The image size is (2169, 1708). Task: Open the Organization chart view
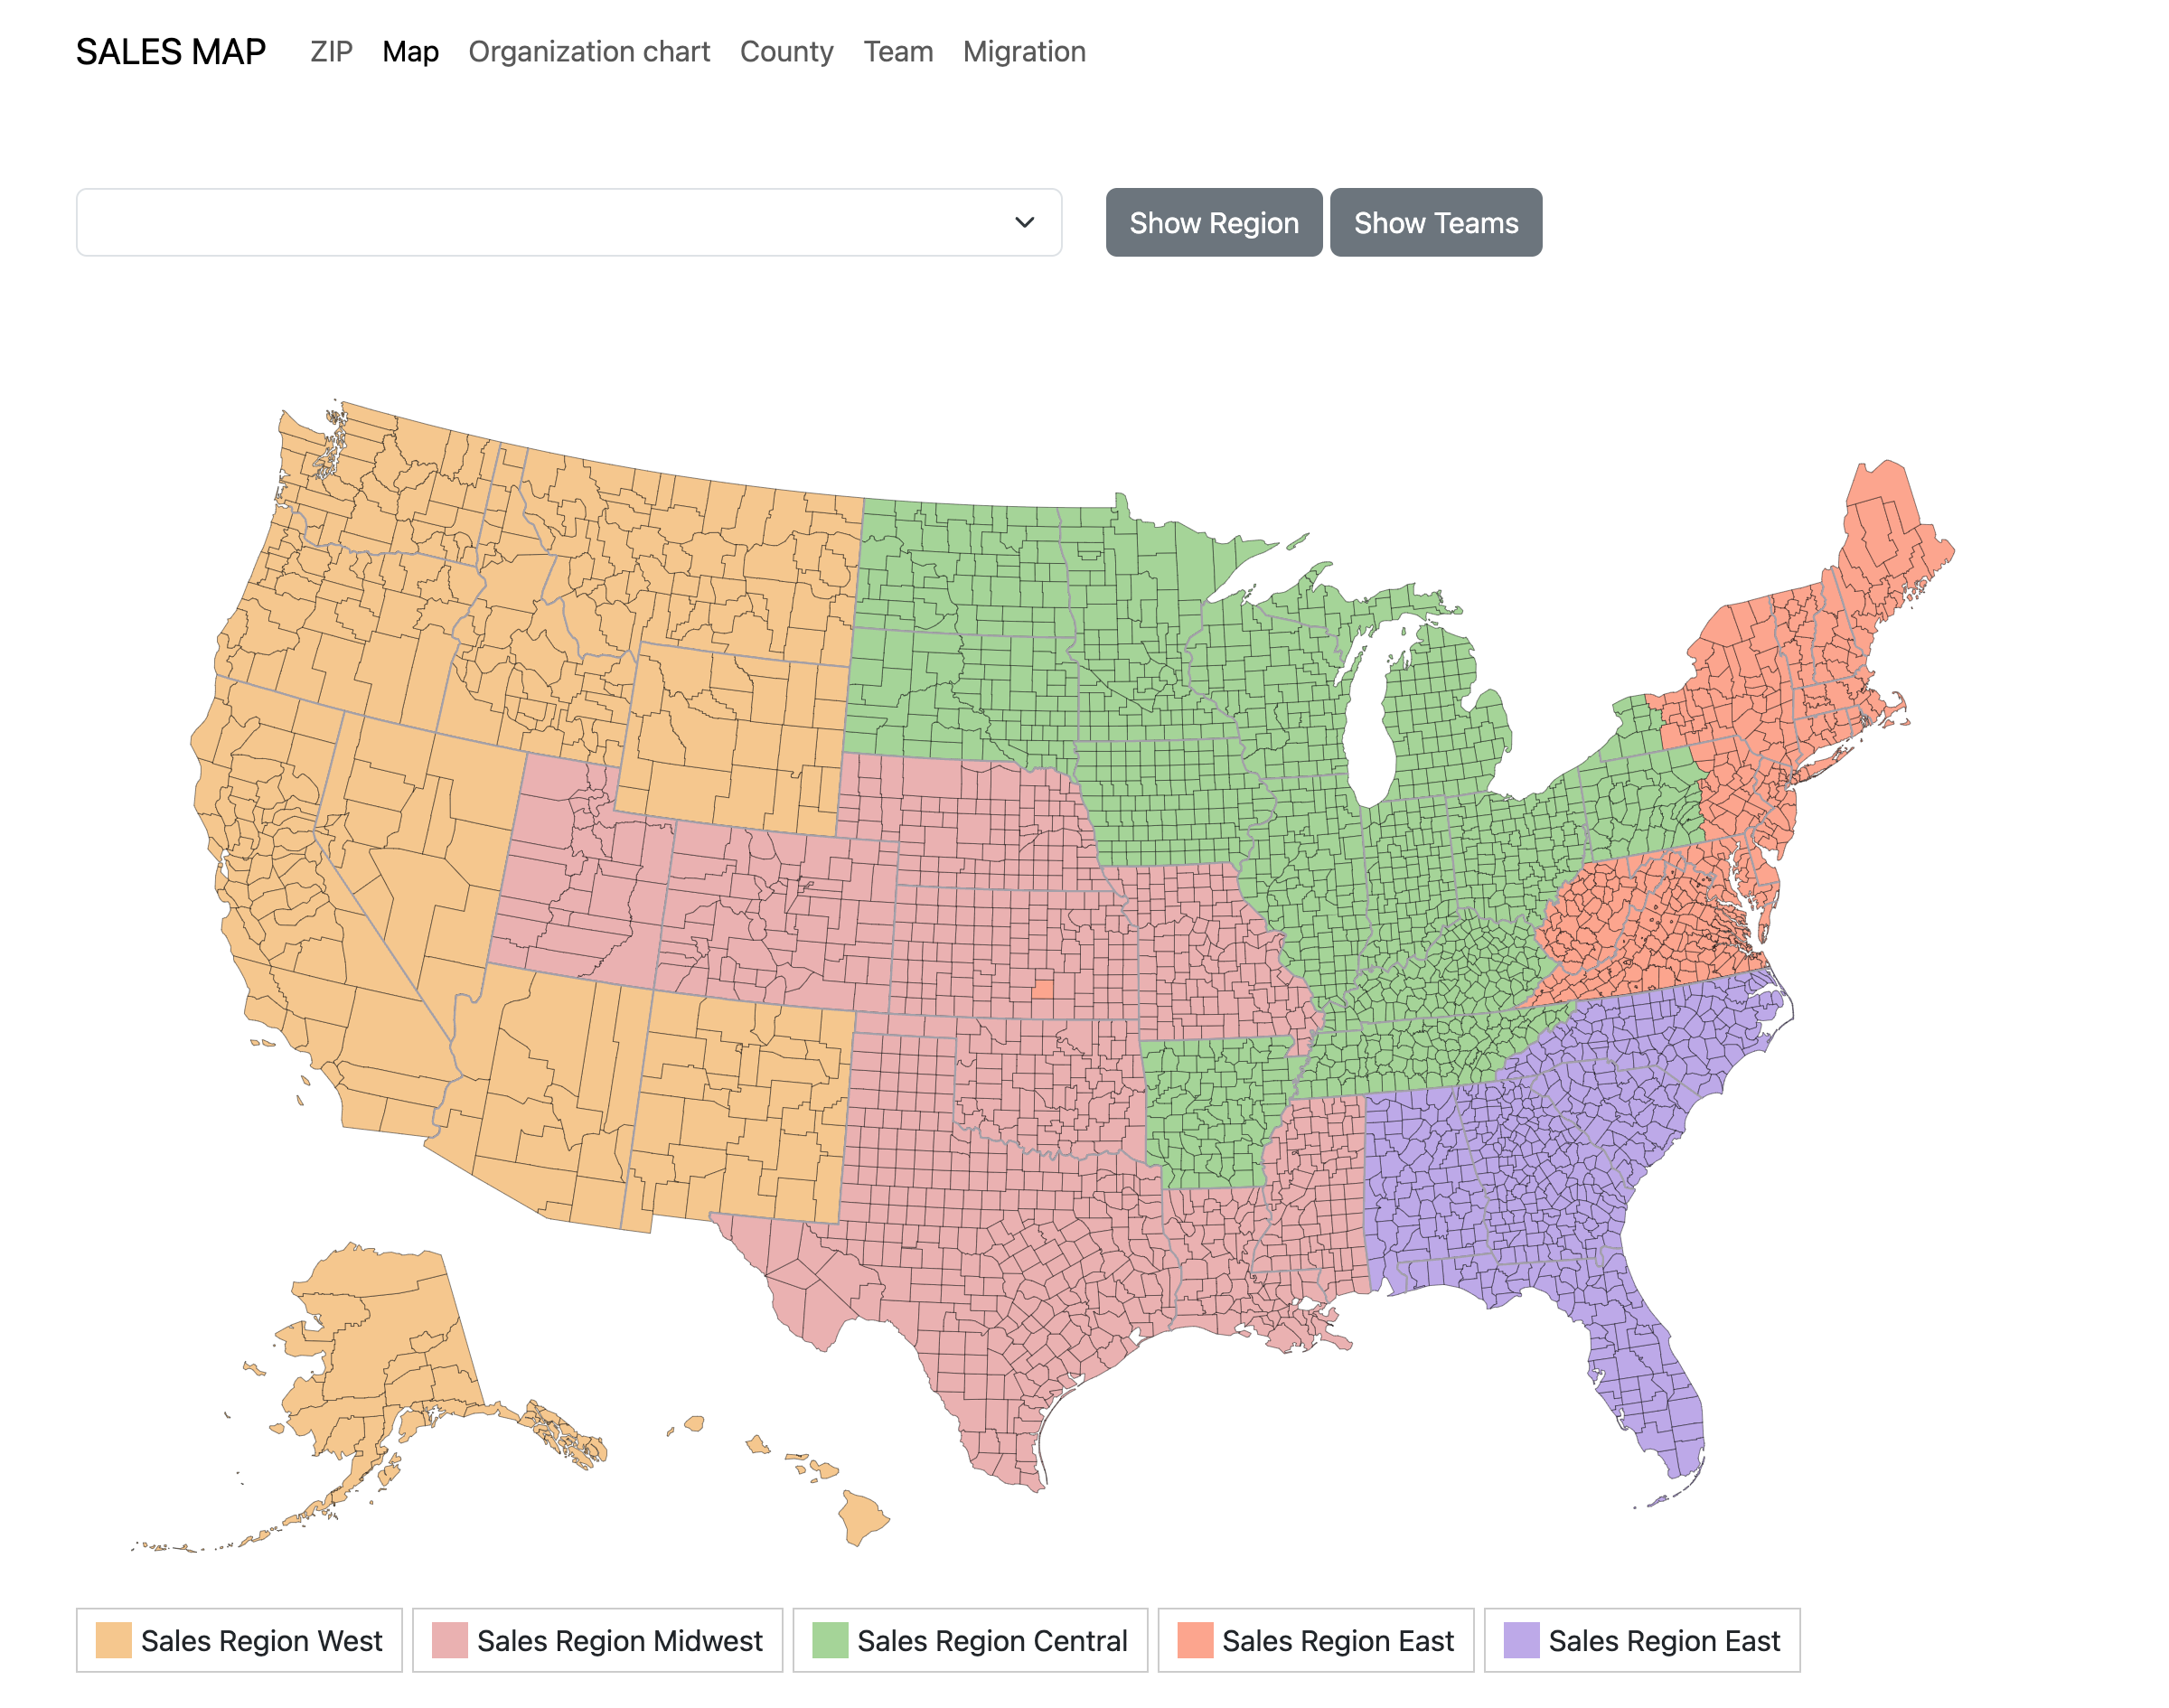click(590, 51)
